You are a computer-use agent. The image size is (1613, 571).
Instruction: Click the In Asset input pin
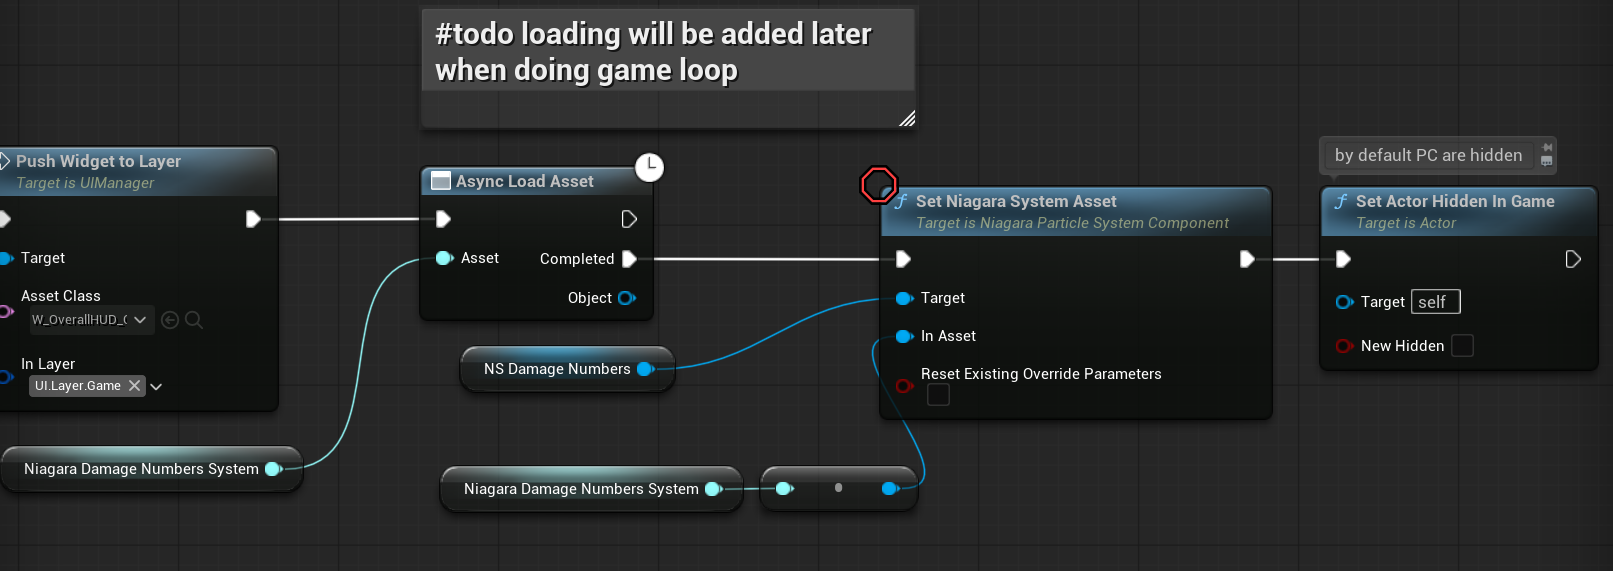[x=904, y=336]
